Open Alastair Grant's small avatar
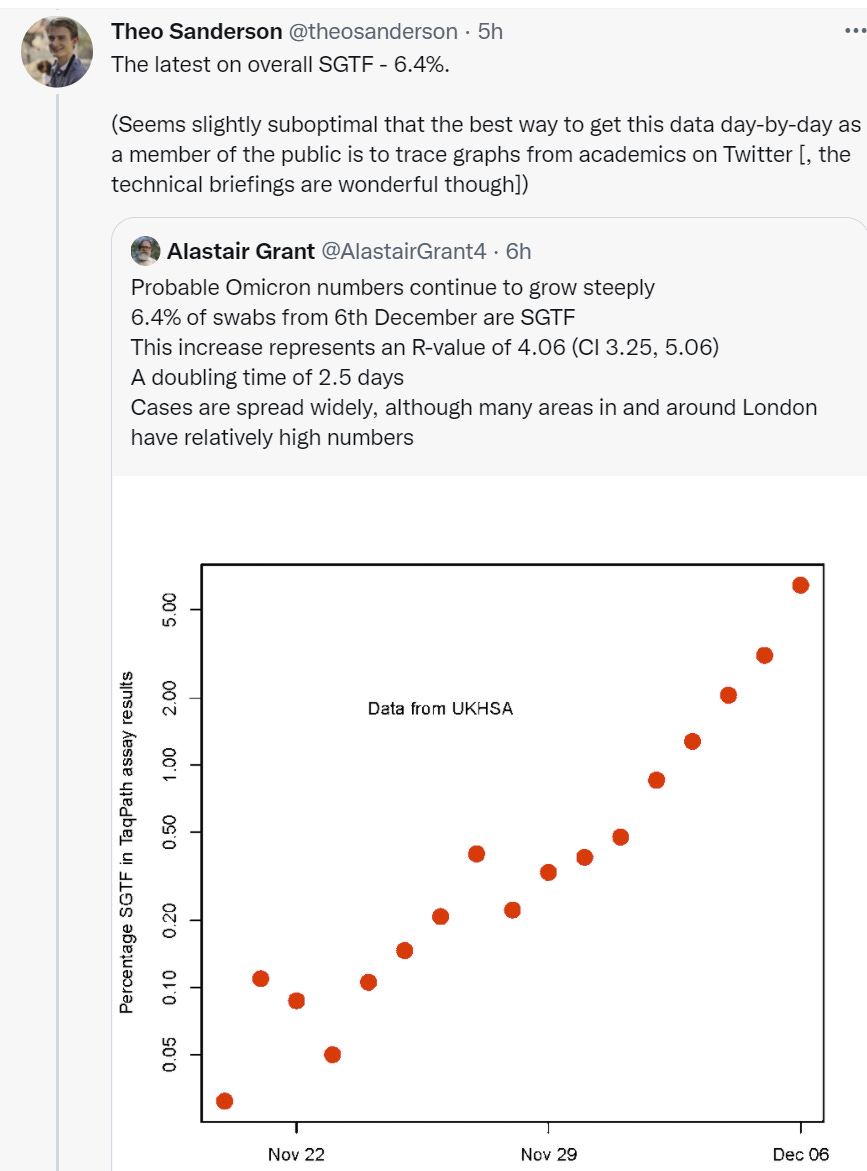The image size is (867, 1171). [x=146, y=251]
